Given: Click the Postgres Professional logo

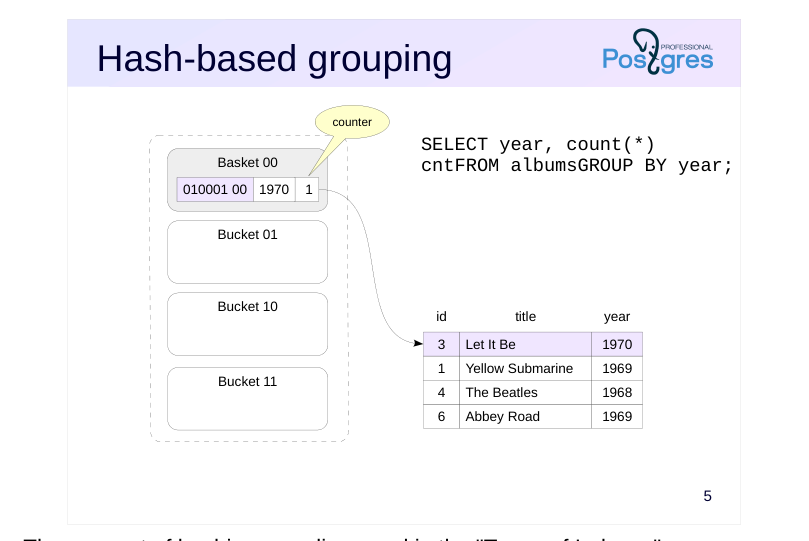Looking at the screenshot, I should tap(658, 52).
